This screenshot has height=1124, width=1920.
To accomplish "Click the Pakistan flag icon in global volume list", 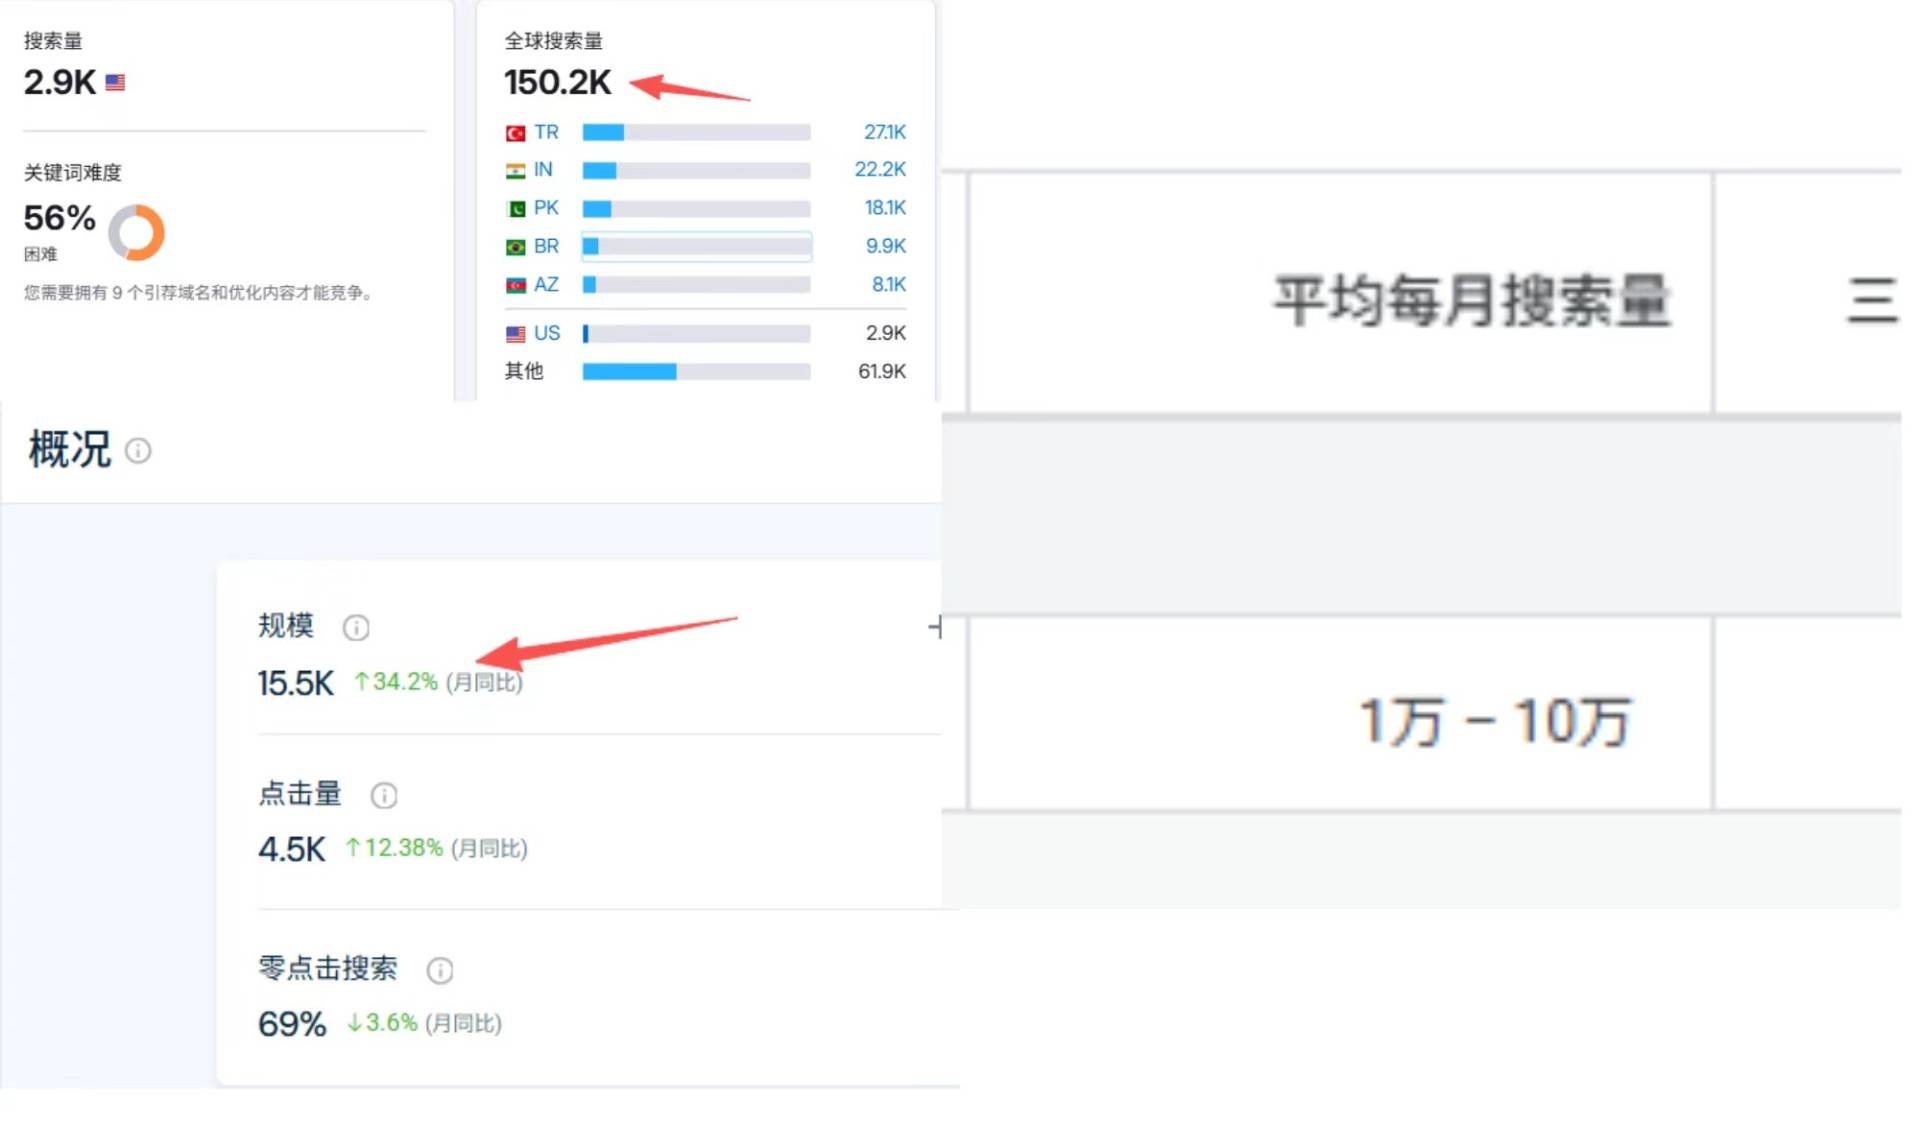I will coord(516,209).
